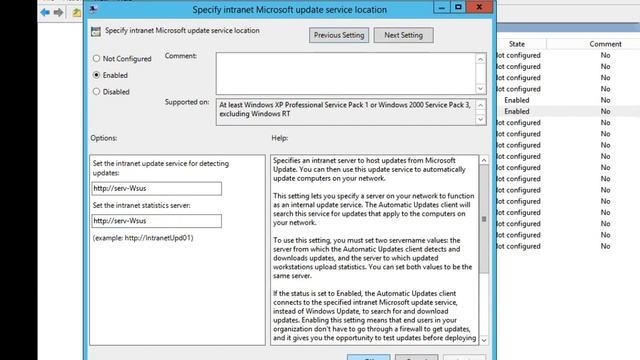Click inside the Comment text box
The image size is (640, 360).
(346, 73)
